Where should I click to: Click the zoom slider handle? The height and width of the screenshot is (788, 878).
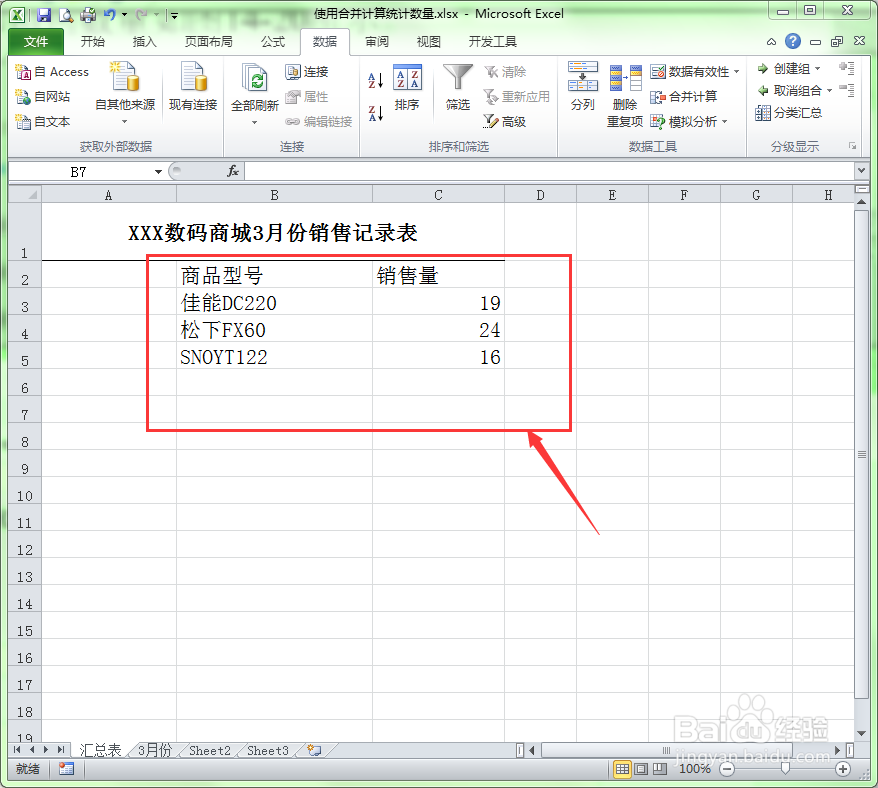click(x=785, y=768)
